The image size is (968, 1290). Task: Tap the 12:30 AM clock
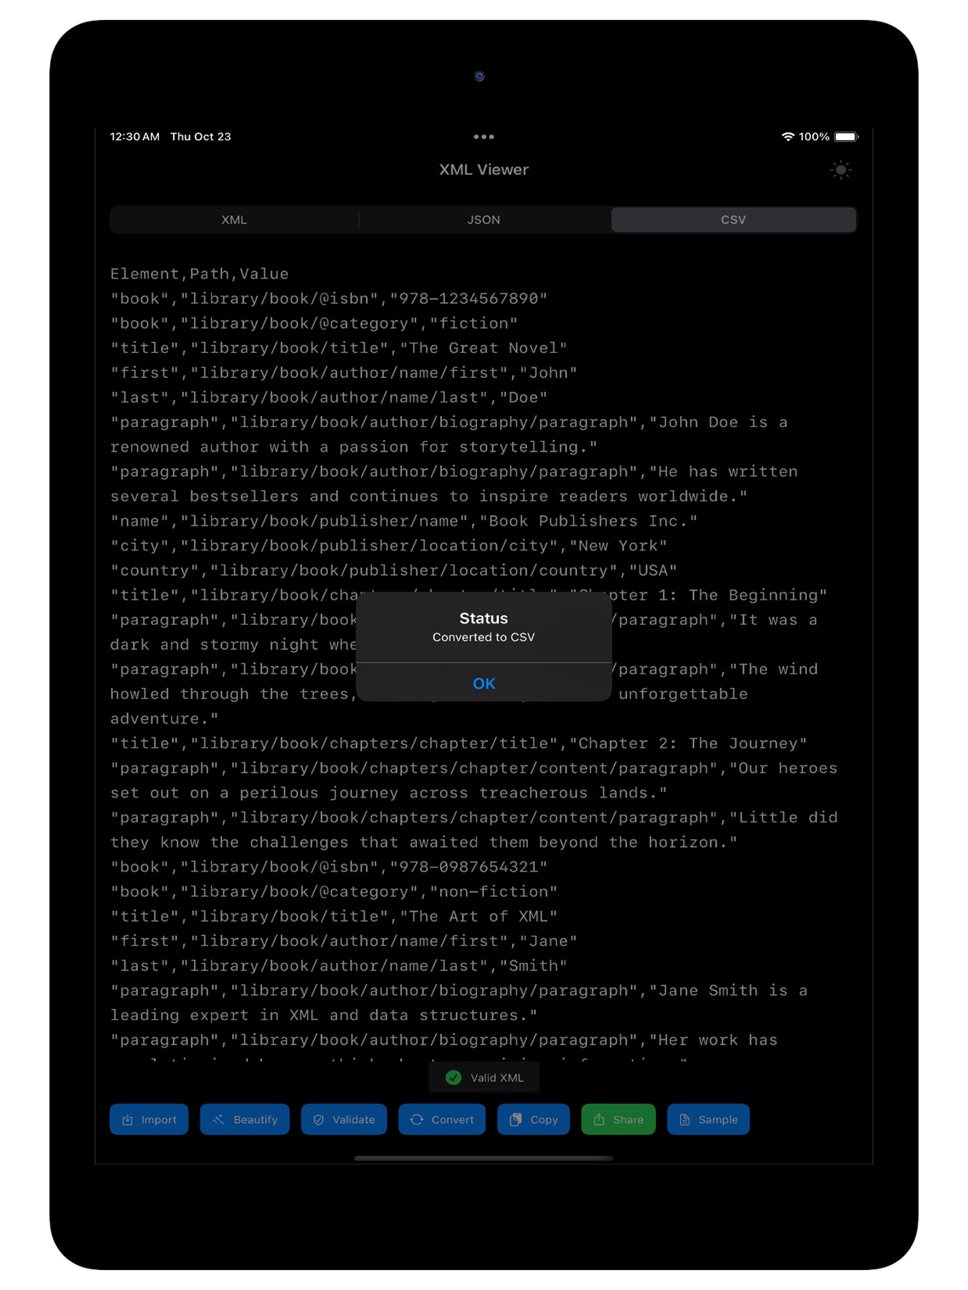[135, 137]
